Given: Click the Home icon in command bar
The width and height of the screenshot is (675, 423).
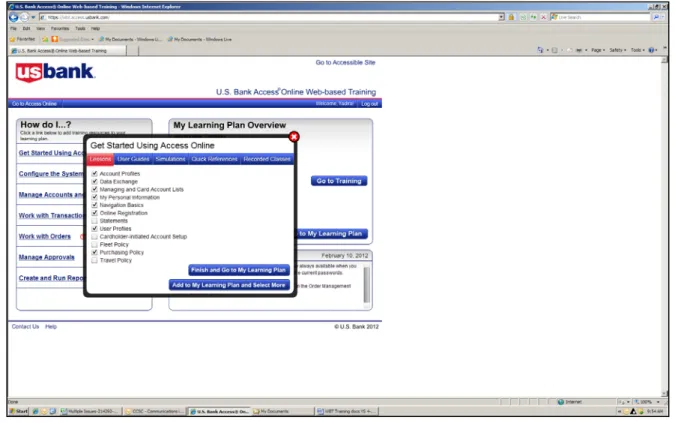Looking at the screenshot, I should [540, 50].
